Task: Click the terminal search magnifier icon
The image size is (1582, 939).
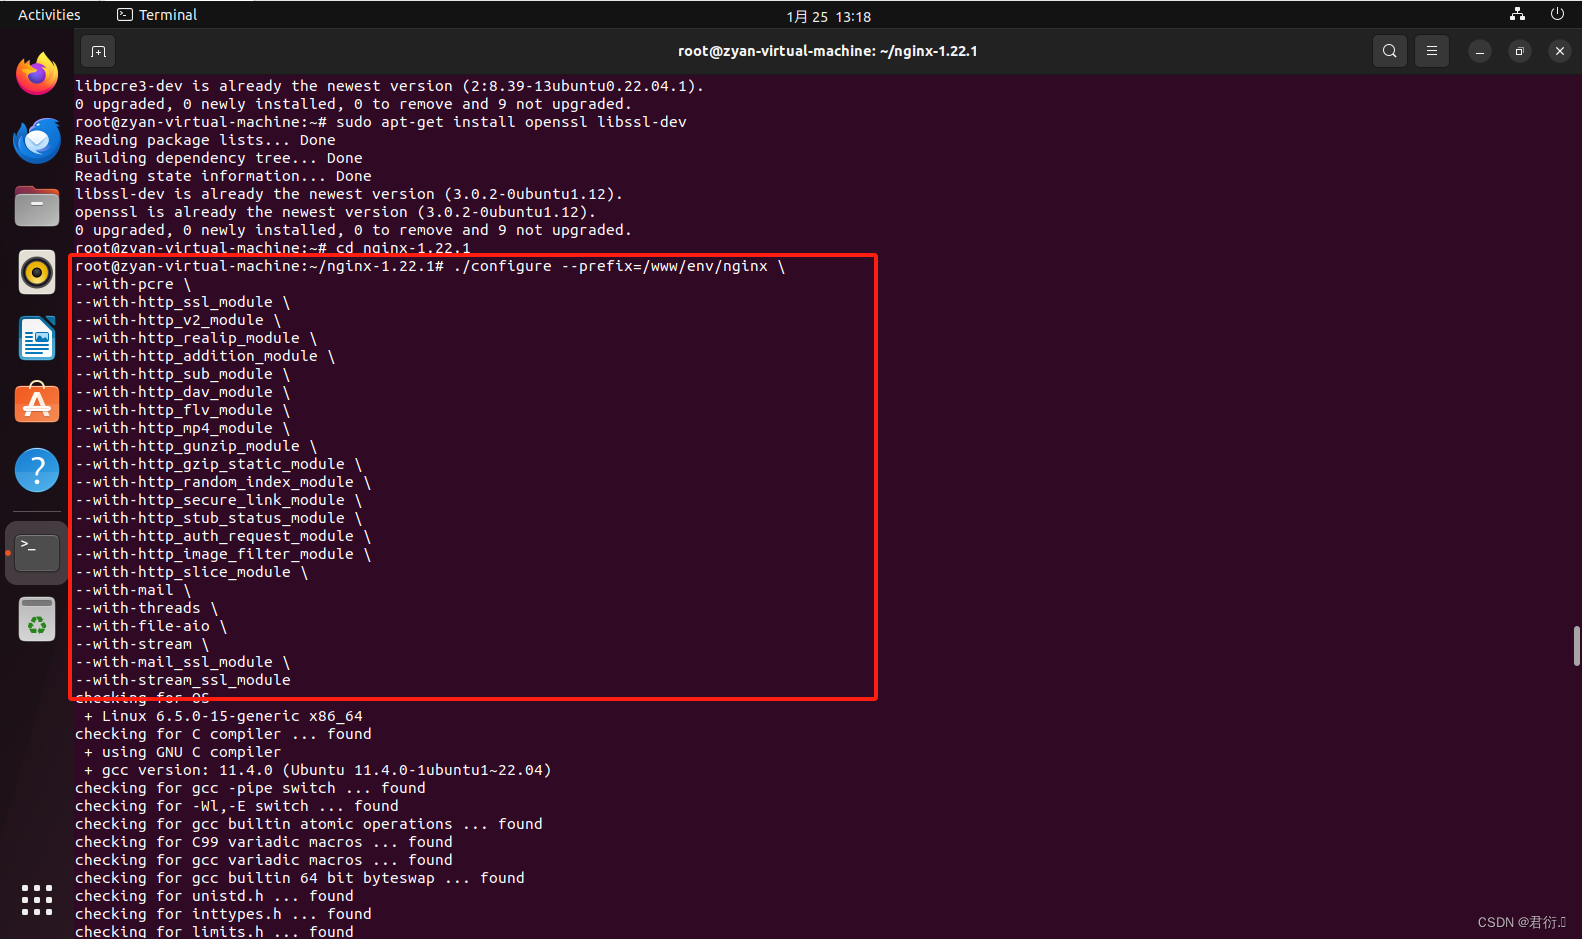Action: pos(1390,51)
